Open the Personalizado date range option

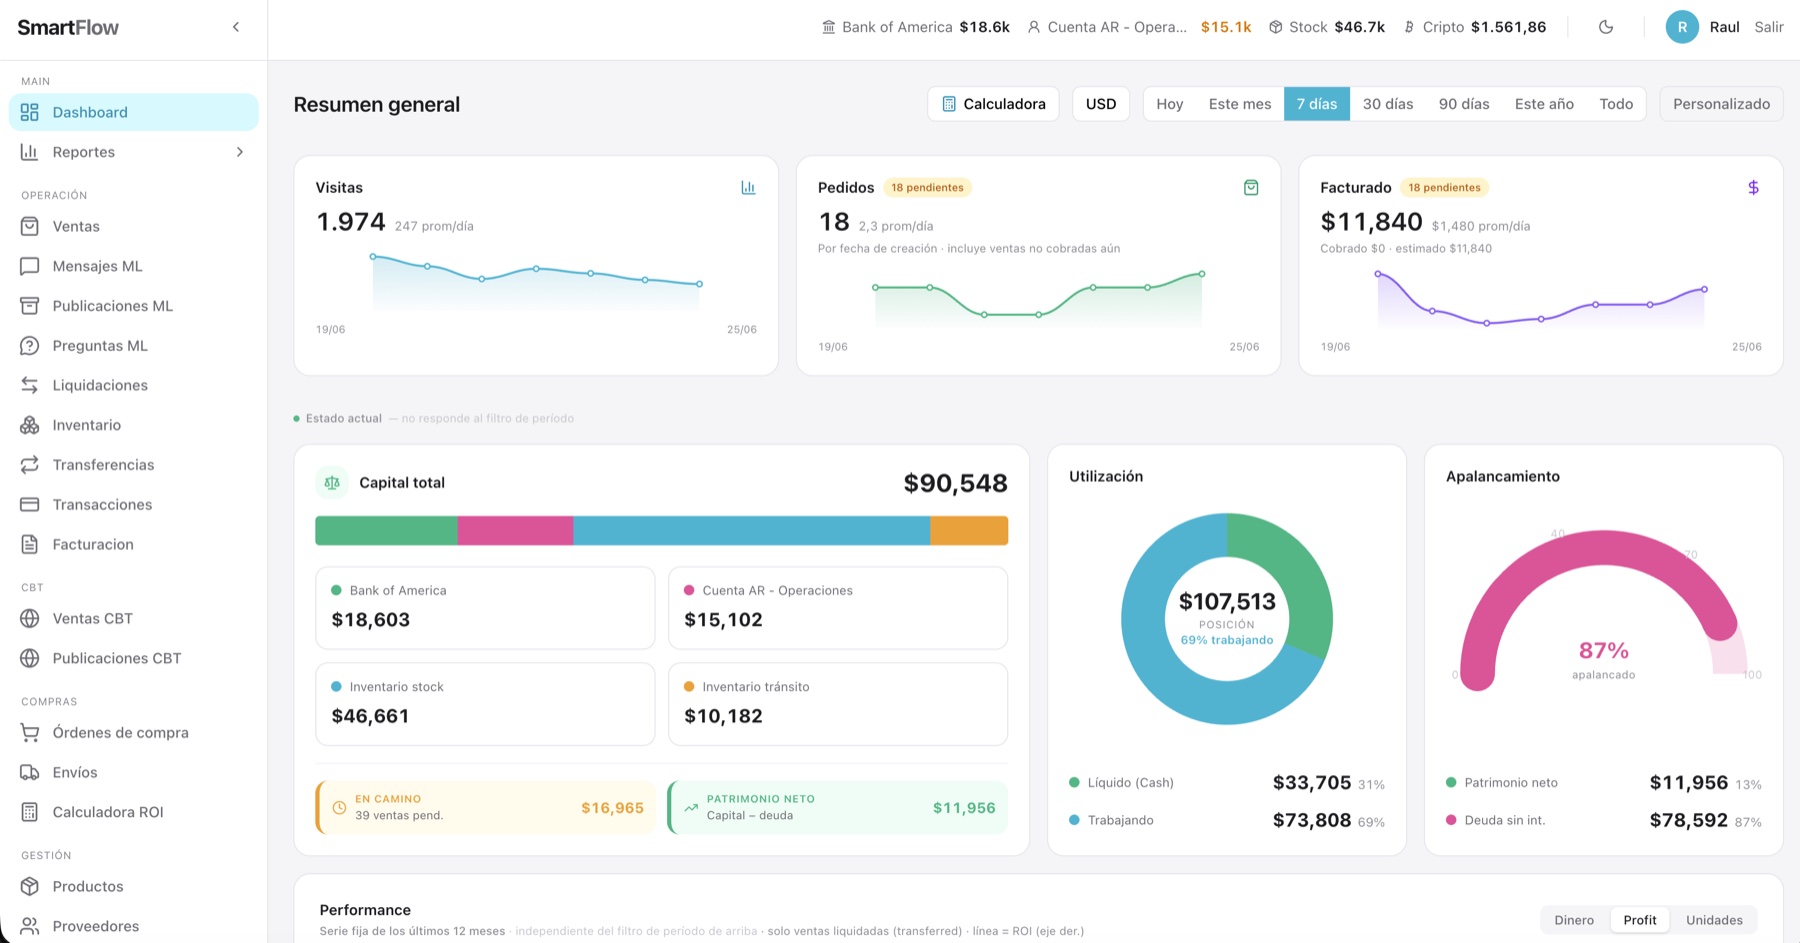(1721, 104)
